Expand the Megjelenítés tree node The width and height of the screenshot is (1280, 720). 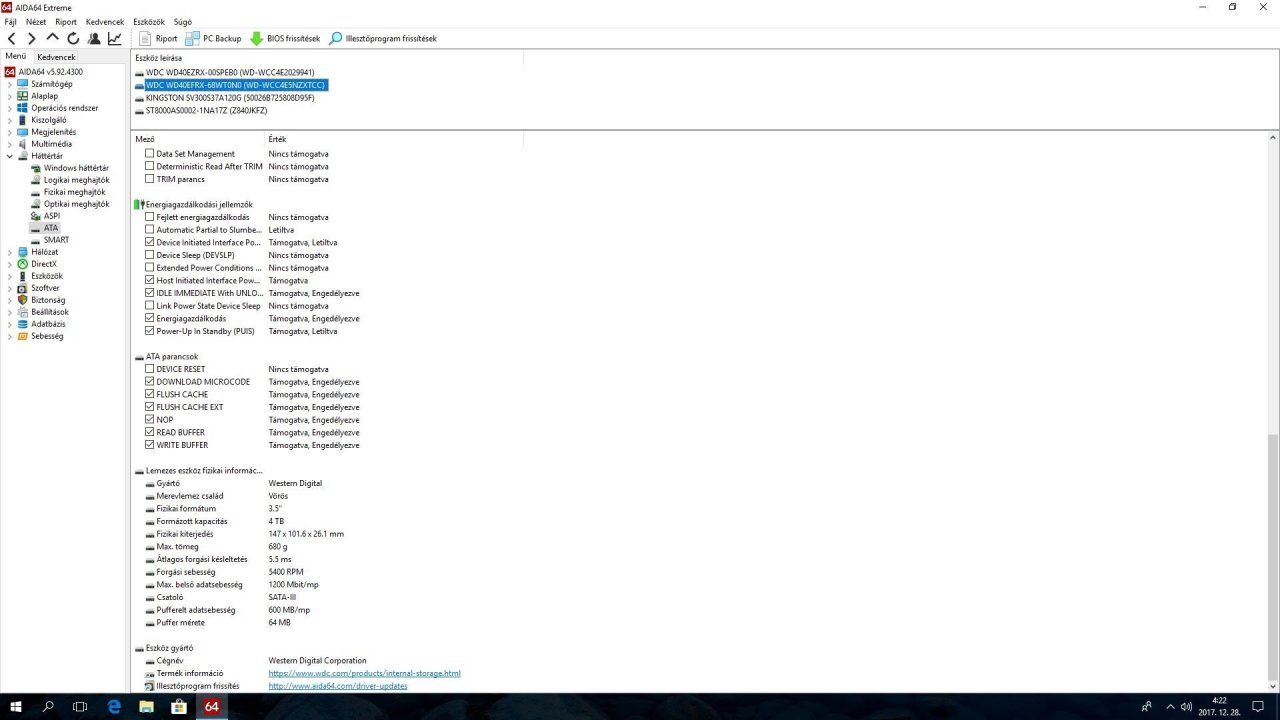tap(10, 132)
